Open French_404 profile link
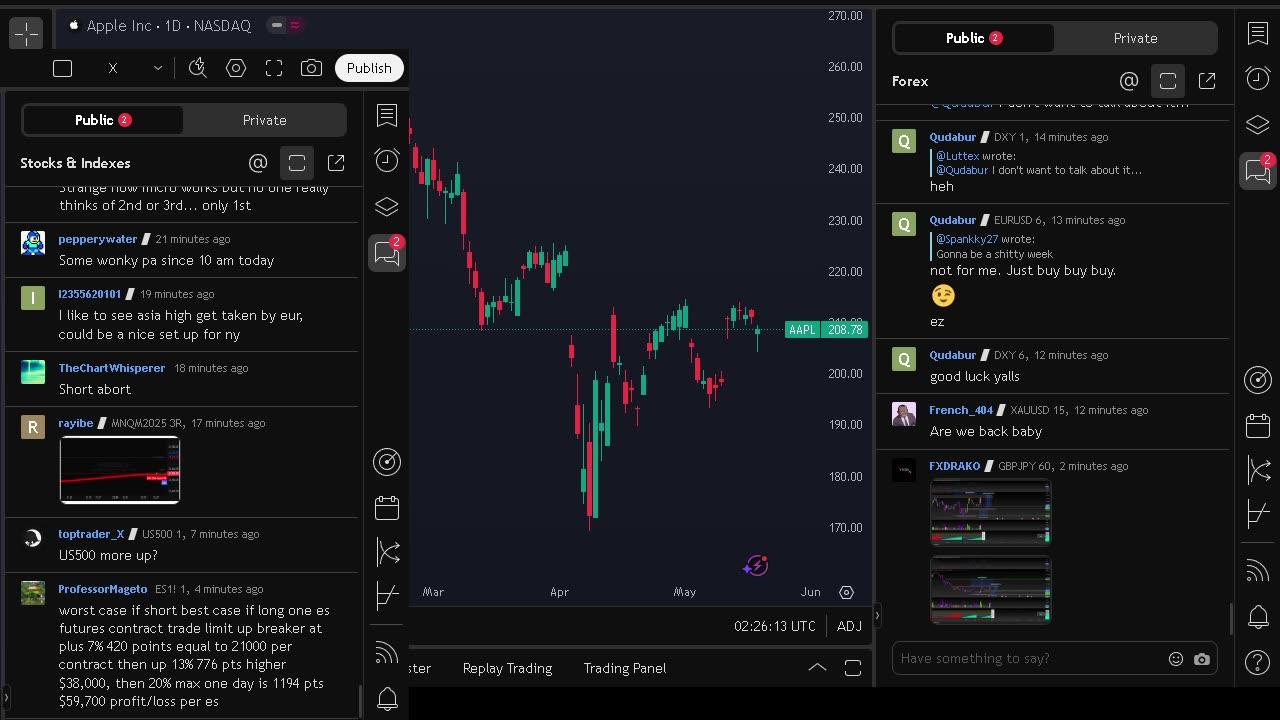The image size is (1280, 720). 961,410
